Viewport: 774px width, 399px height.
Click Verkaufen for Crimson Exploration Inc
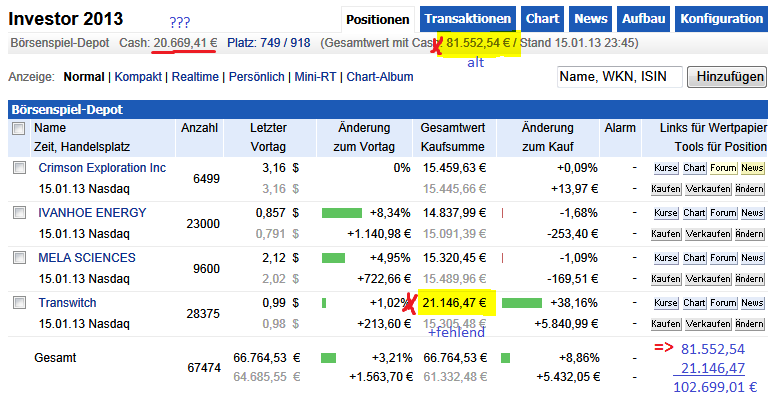[x=708, y=189]
